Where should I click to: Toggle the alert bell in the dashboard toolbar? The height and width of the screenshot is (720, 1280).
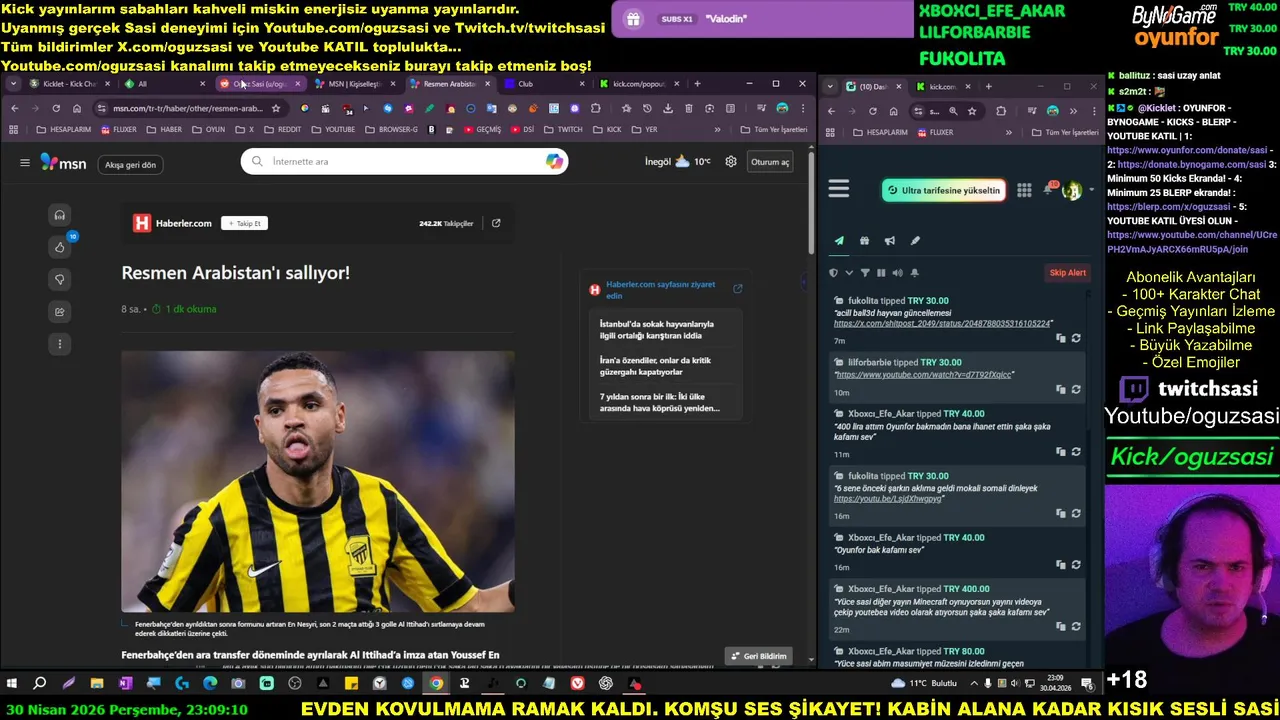[914, 272]
